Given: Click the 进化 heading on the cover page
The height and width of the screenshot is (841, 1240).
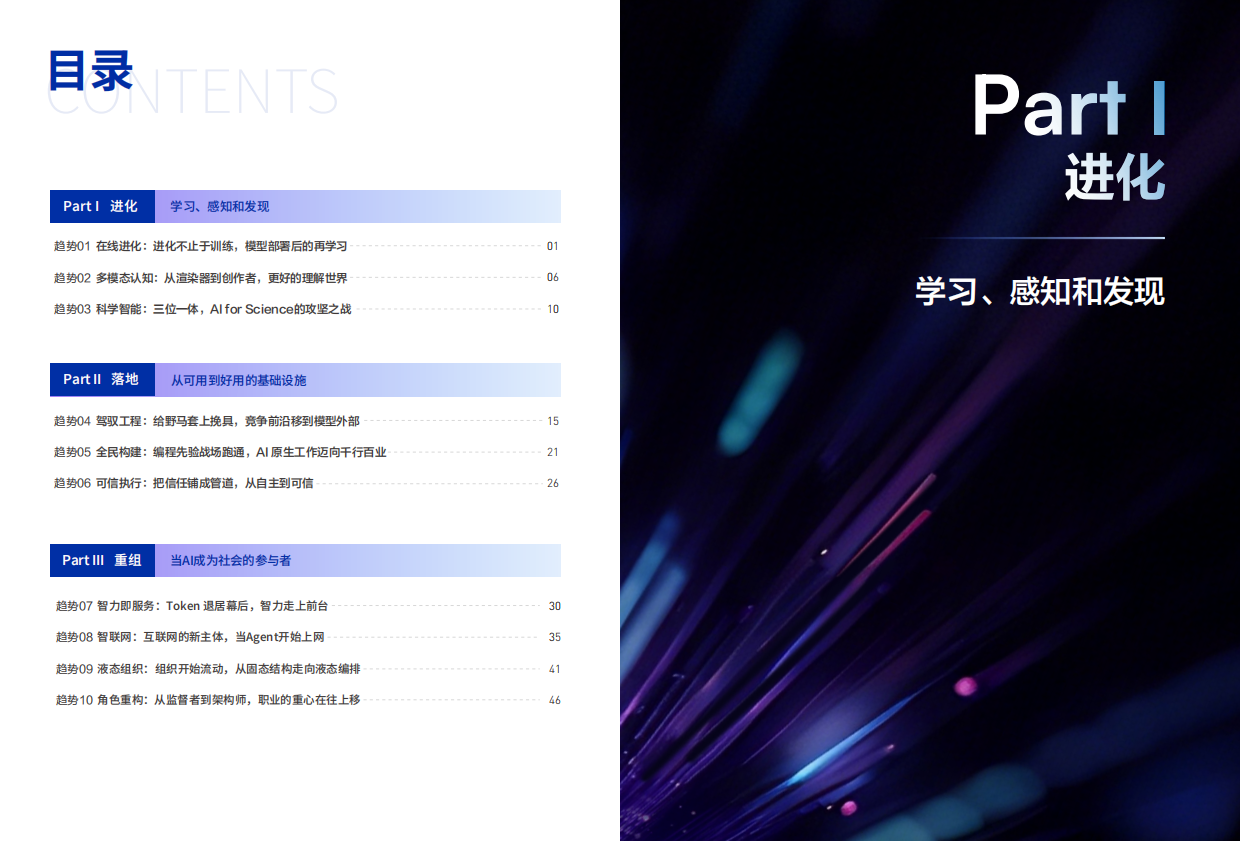Looking at the screenshot, I should [x=1115, y=177].
